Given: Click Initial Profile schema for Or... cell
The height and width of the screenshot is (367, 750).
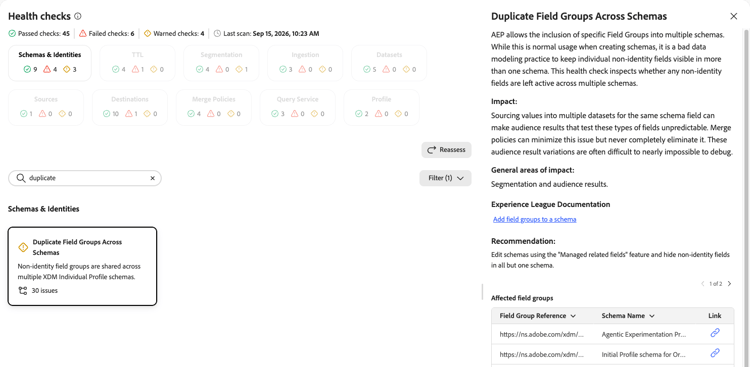Looking at the screenshot, I should pyautogui.click(x=644, y=355).
